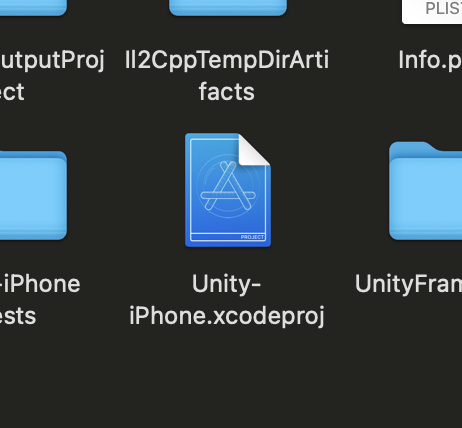The image size is (462, 428).
Task: Click the 'UnityFram' folder name label
Action: pos(408,284)
